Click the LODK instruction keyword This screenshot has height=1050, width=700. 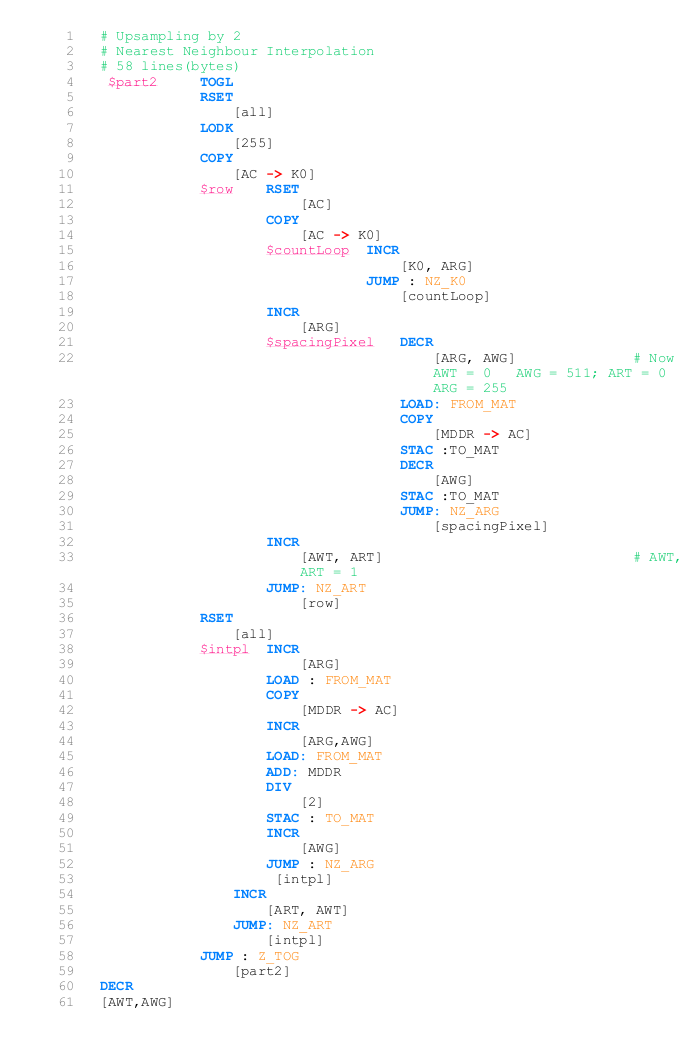tap(216, 128)
